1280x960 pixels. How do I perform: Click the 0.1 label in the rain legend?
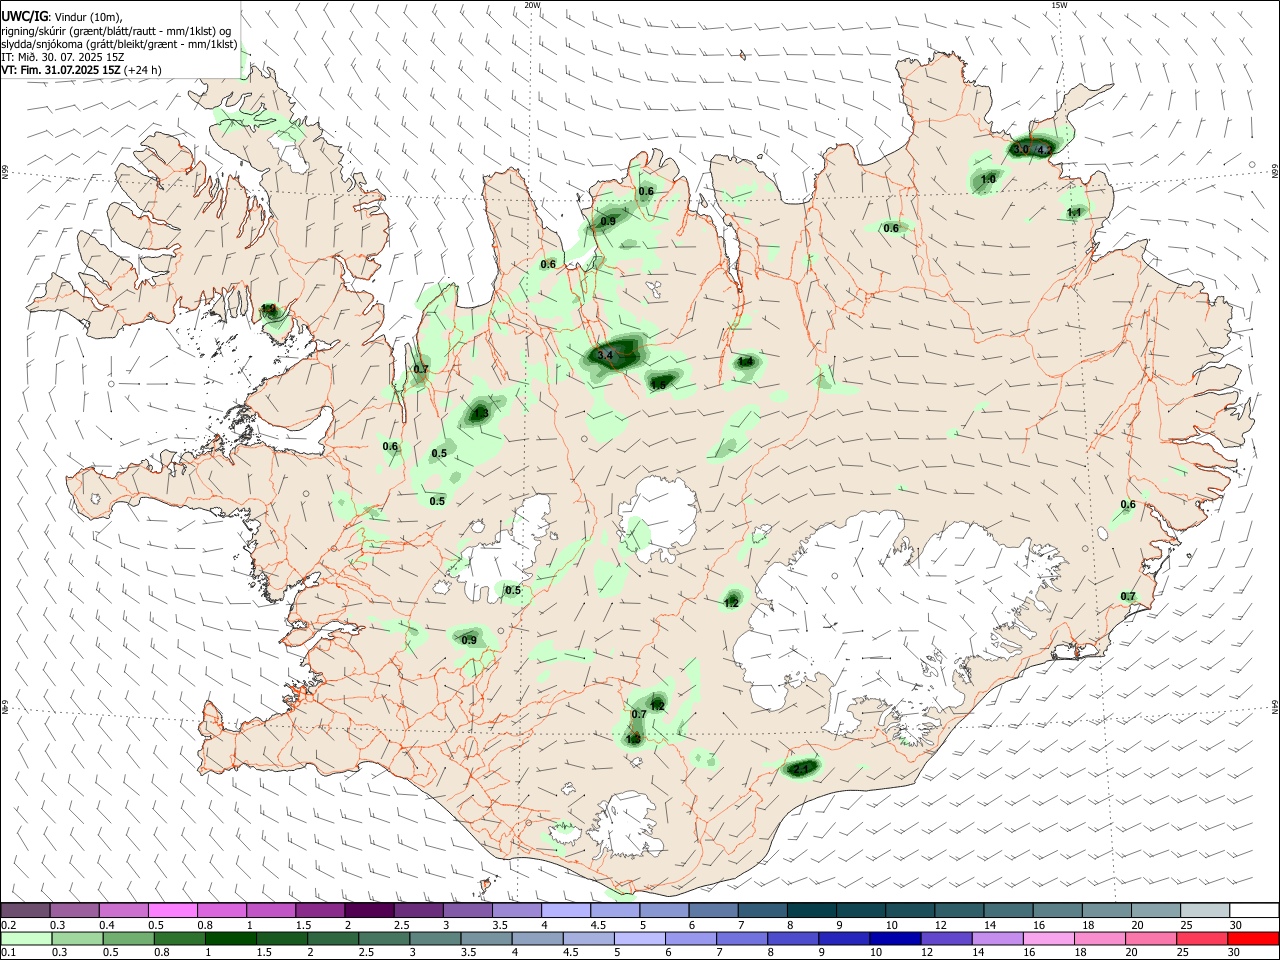(x=8, y=953)
